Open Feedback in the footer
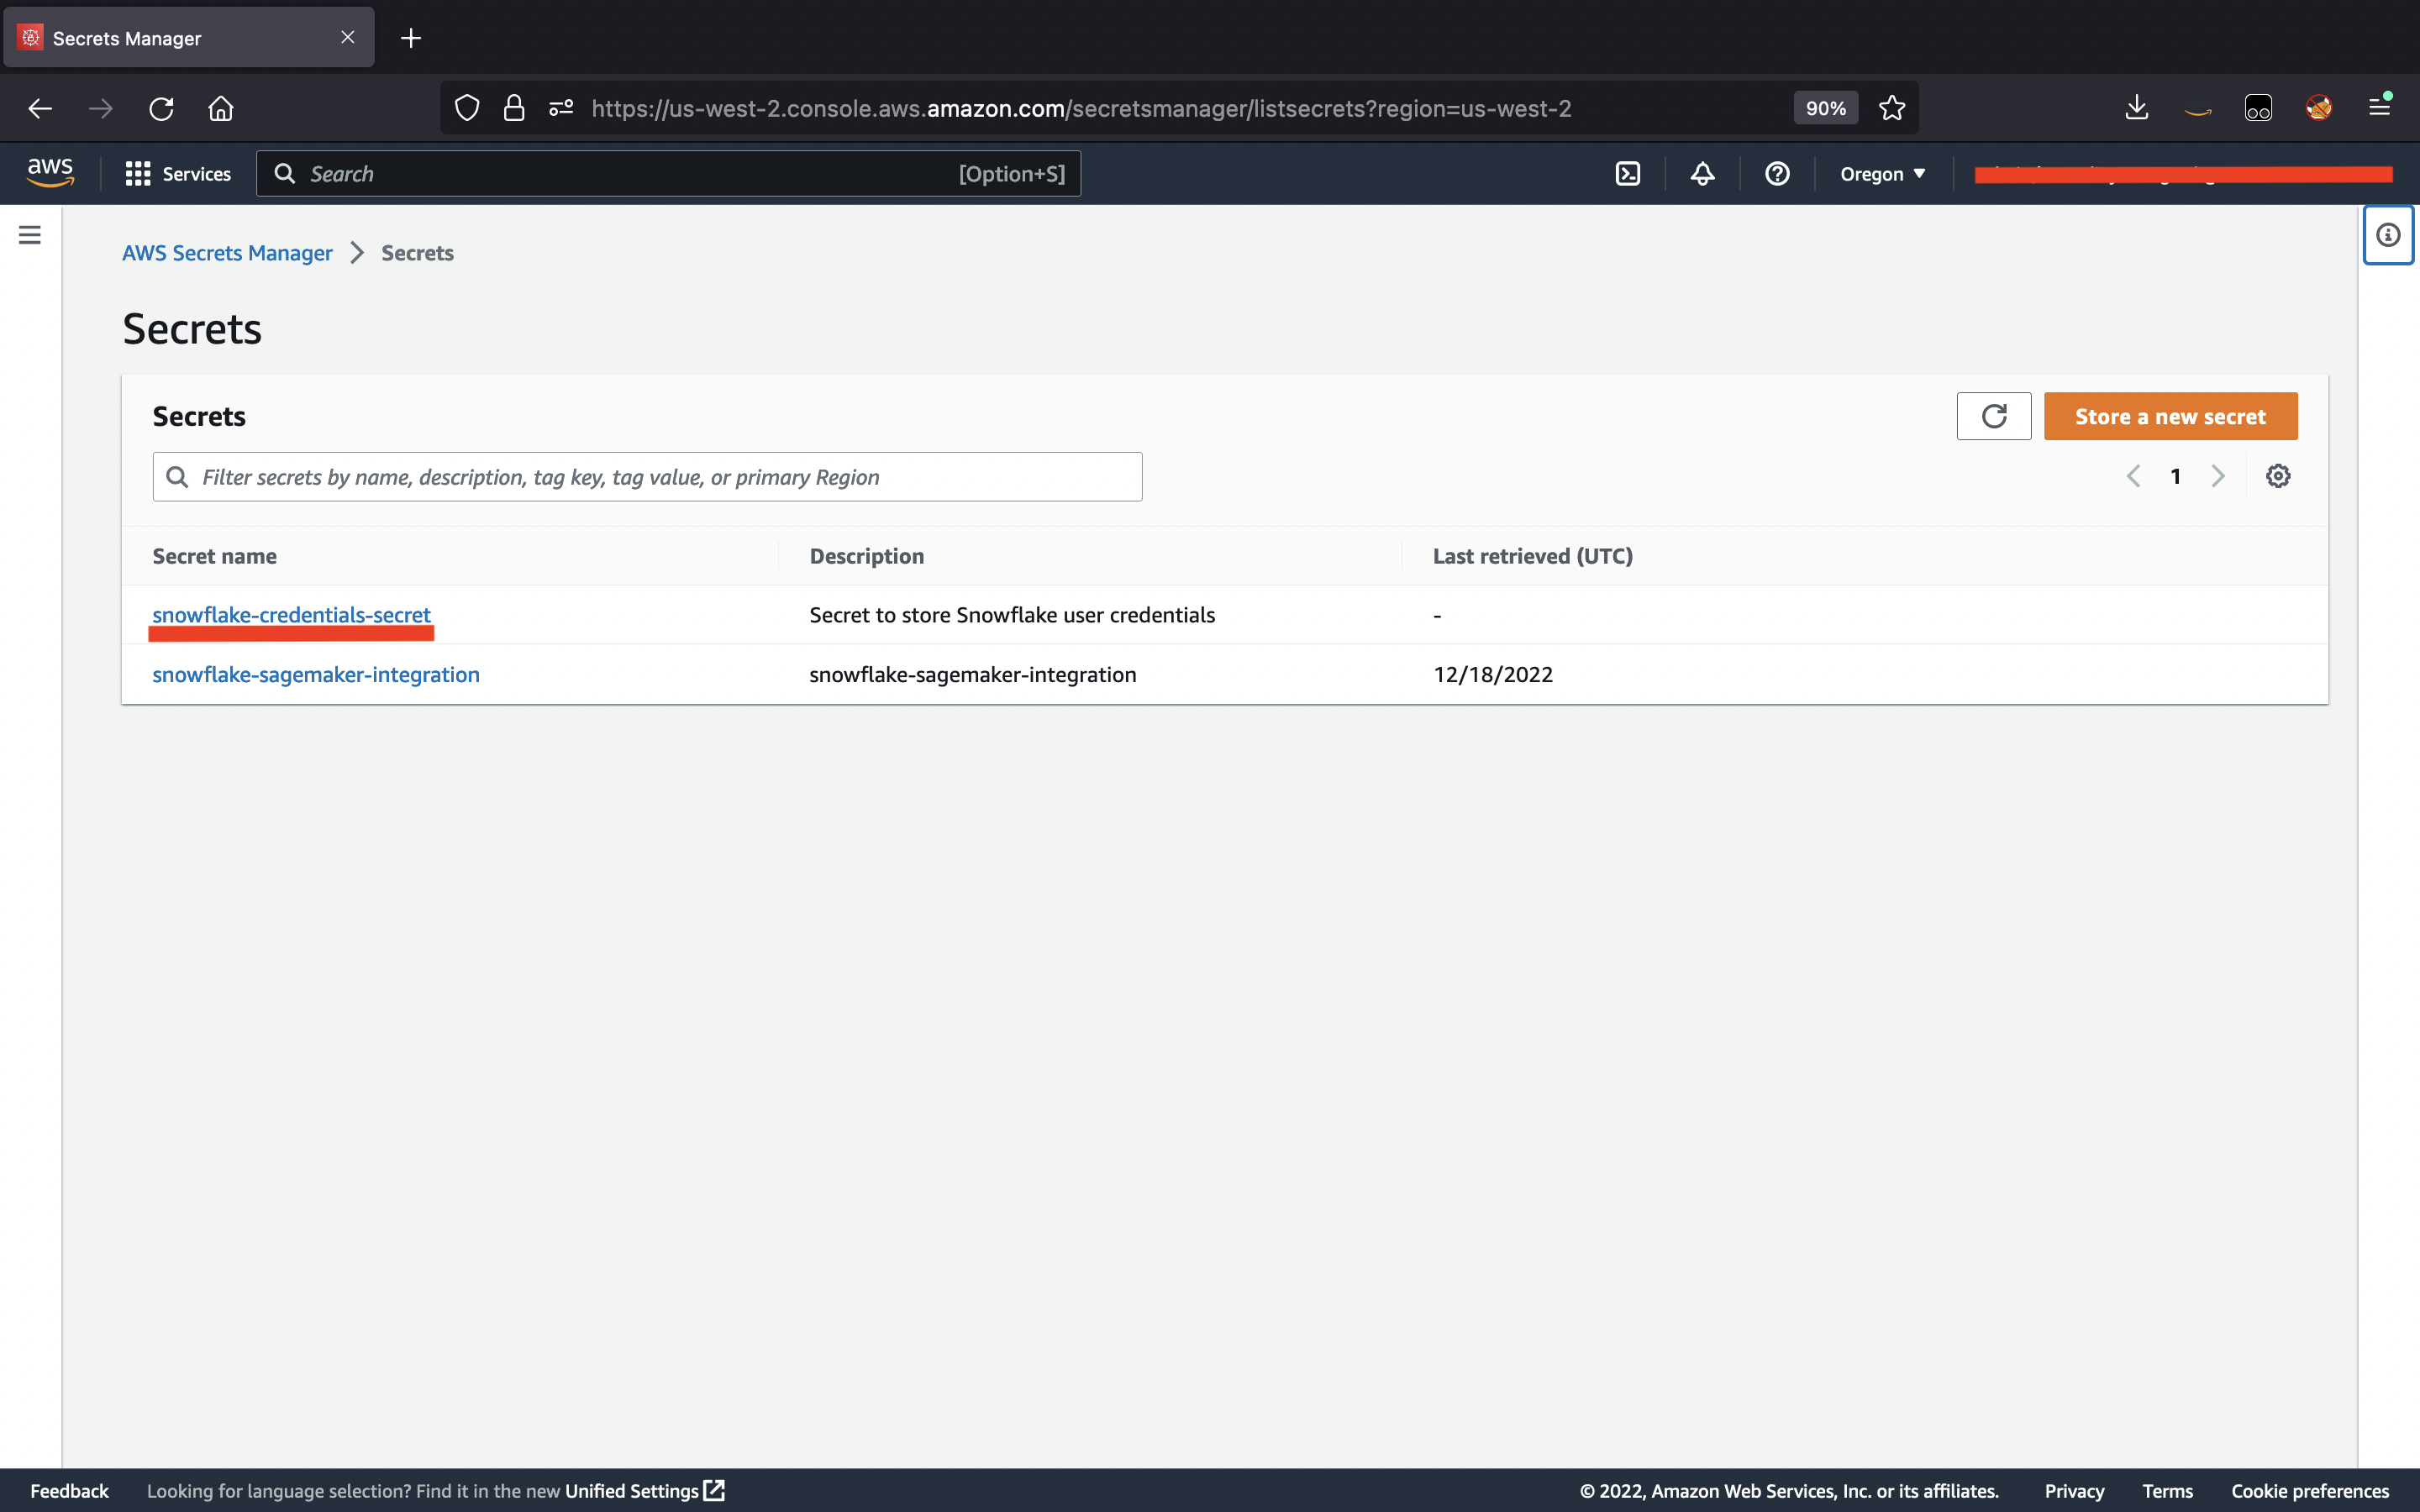2420x1512 pixels. pos(69,1491)
